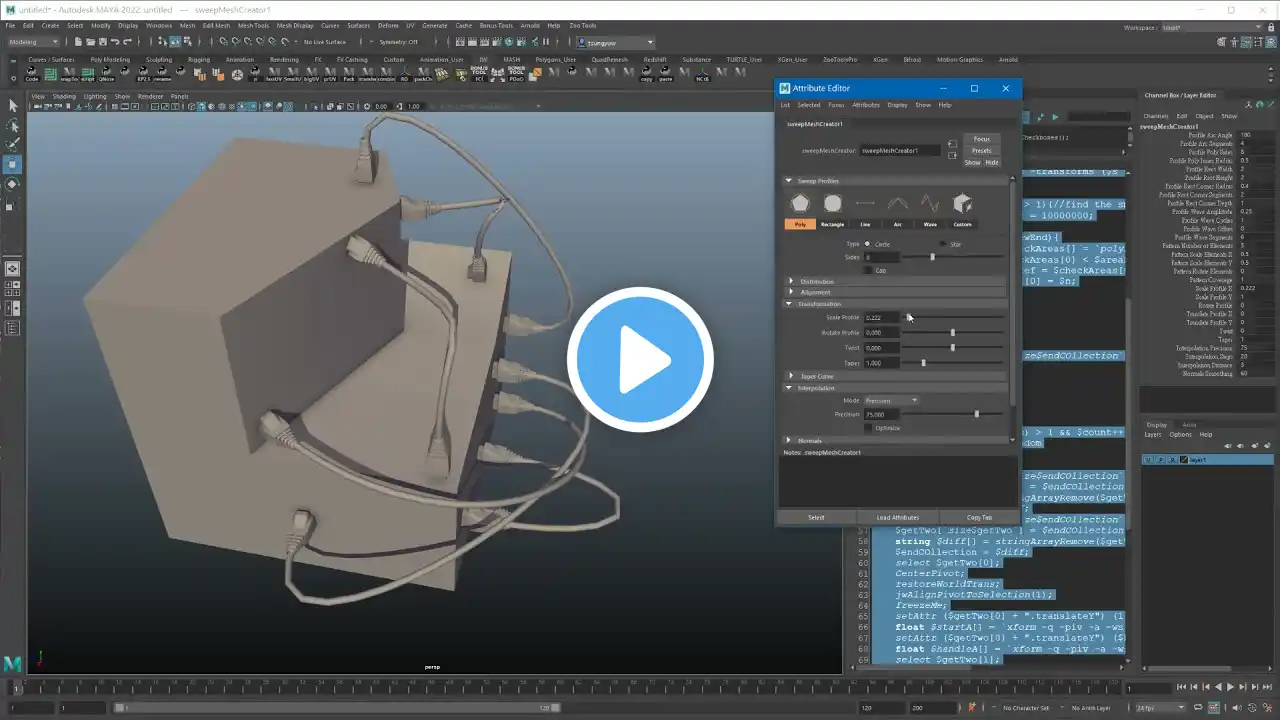This screenshot has width=1280, height=720.
Task: Open the Attributes menu in Attribute Editor
Action: [x=866, y=105]
